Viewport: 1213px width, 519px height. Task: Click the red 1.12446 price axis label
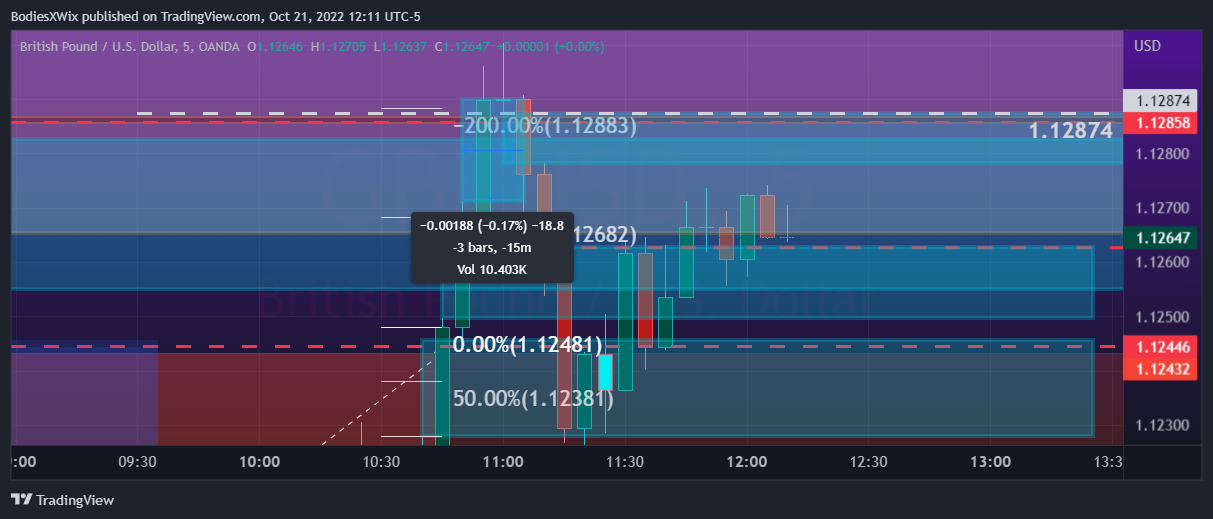(x=1161, y=347)
